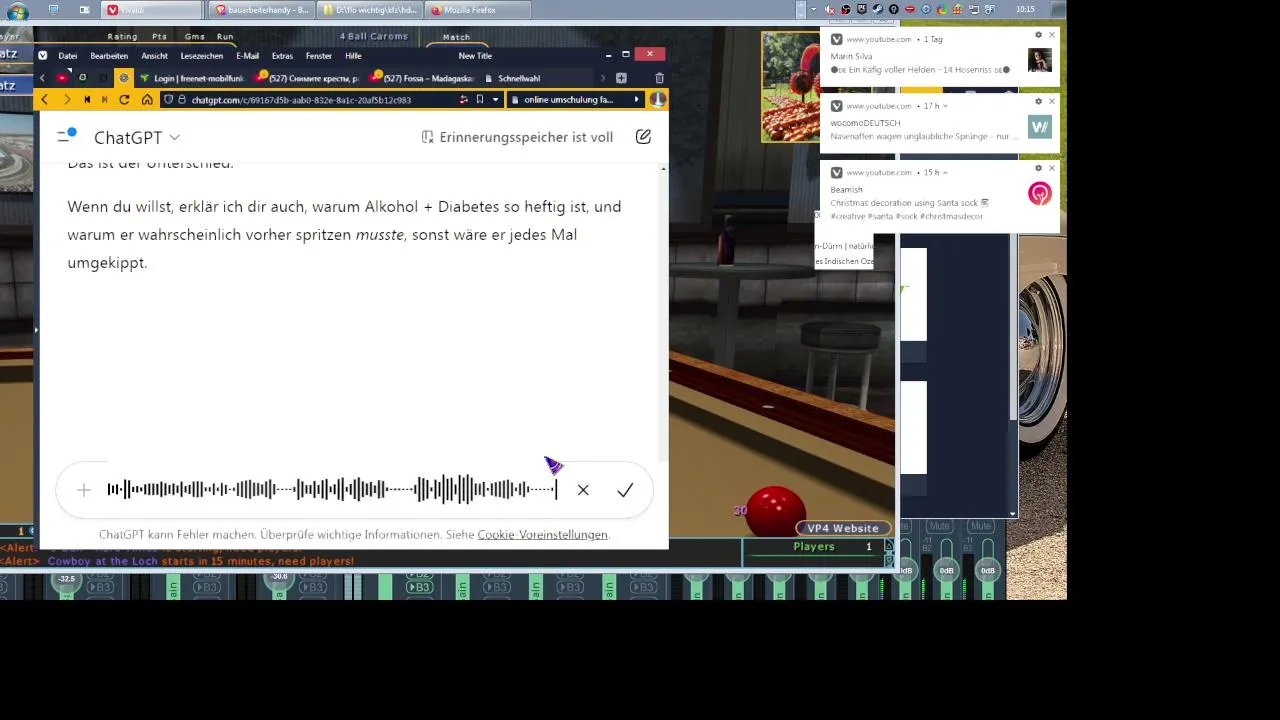Open the Datei menu in Vivaldi
Viewport: 1280px width, 720px height.
tap(67, 56)
